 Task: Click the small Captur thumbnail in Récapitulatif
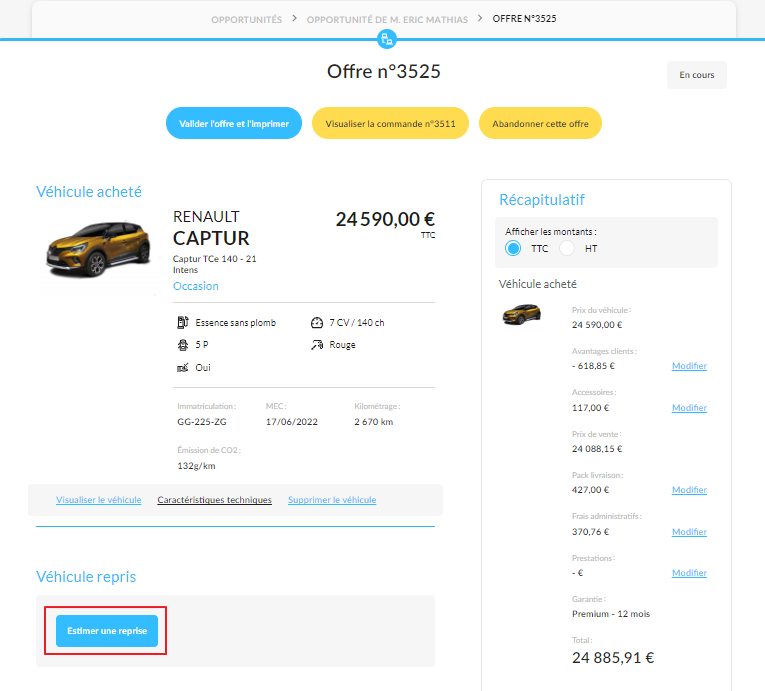pos(522,314)
